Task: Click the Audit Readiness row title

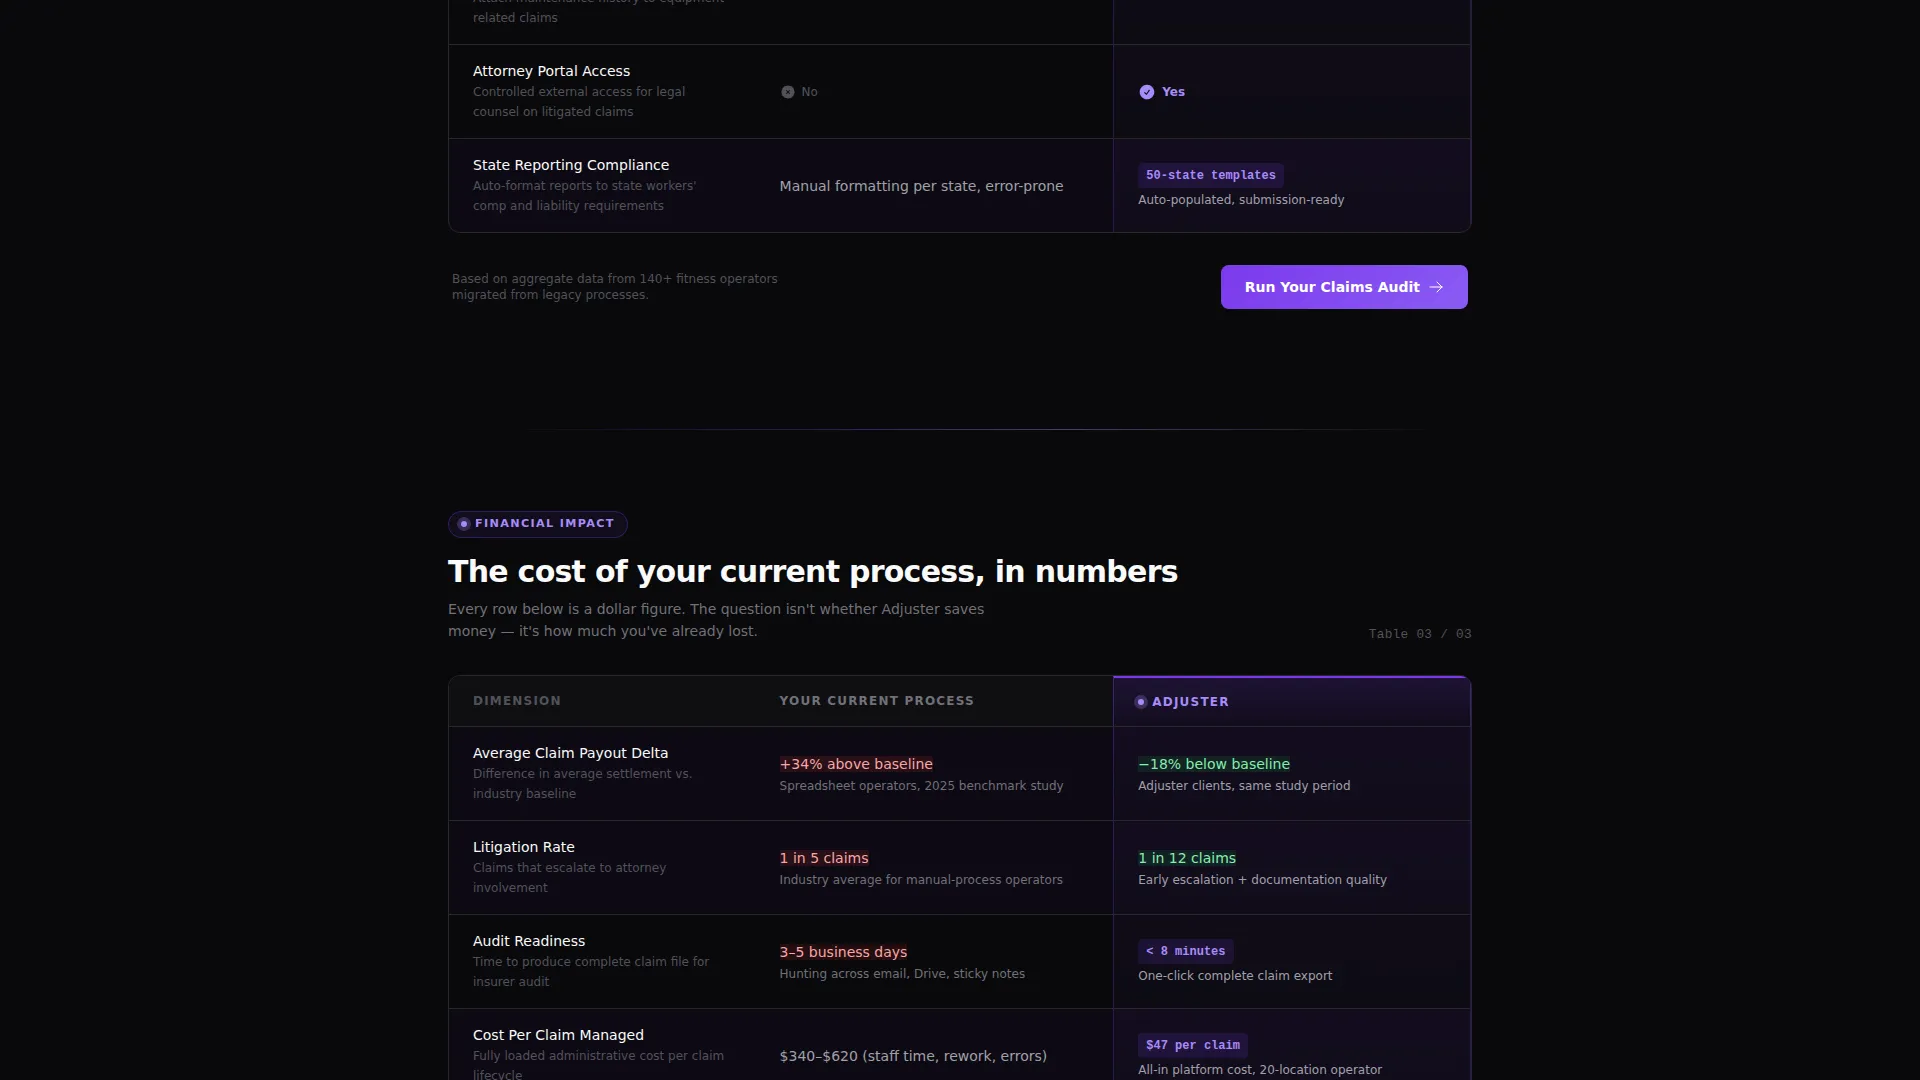Action: 529,941
